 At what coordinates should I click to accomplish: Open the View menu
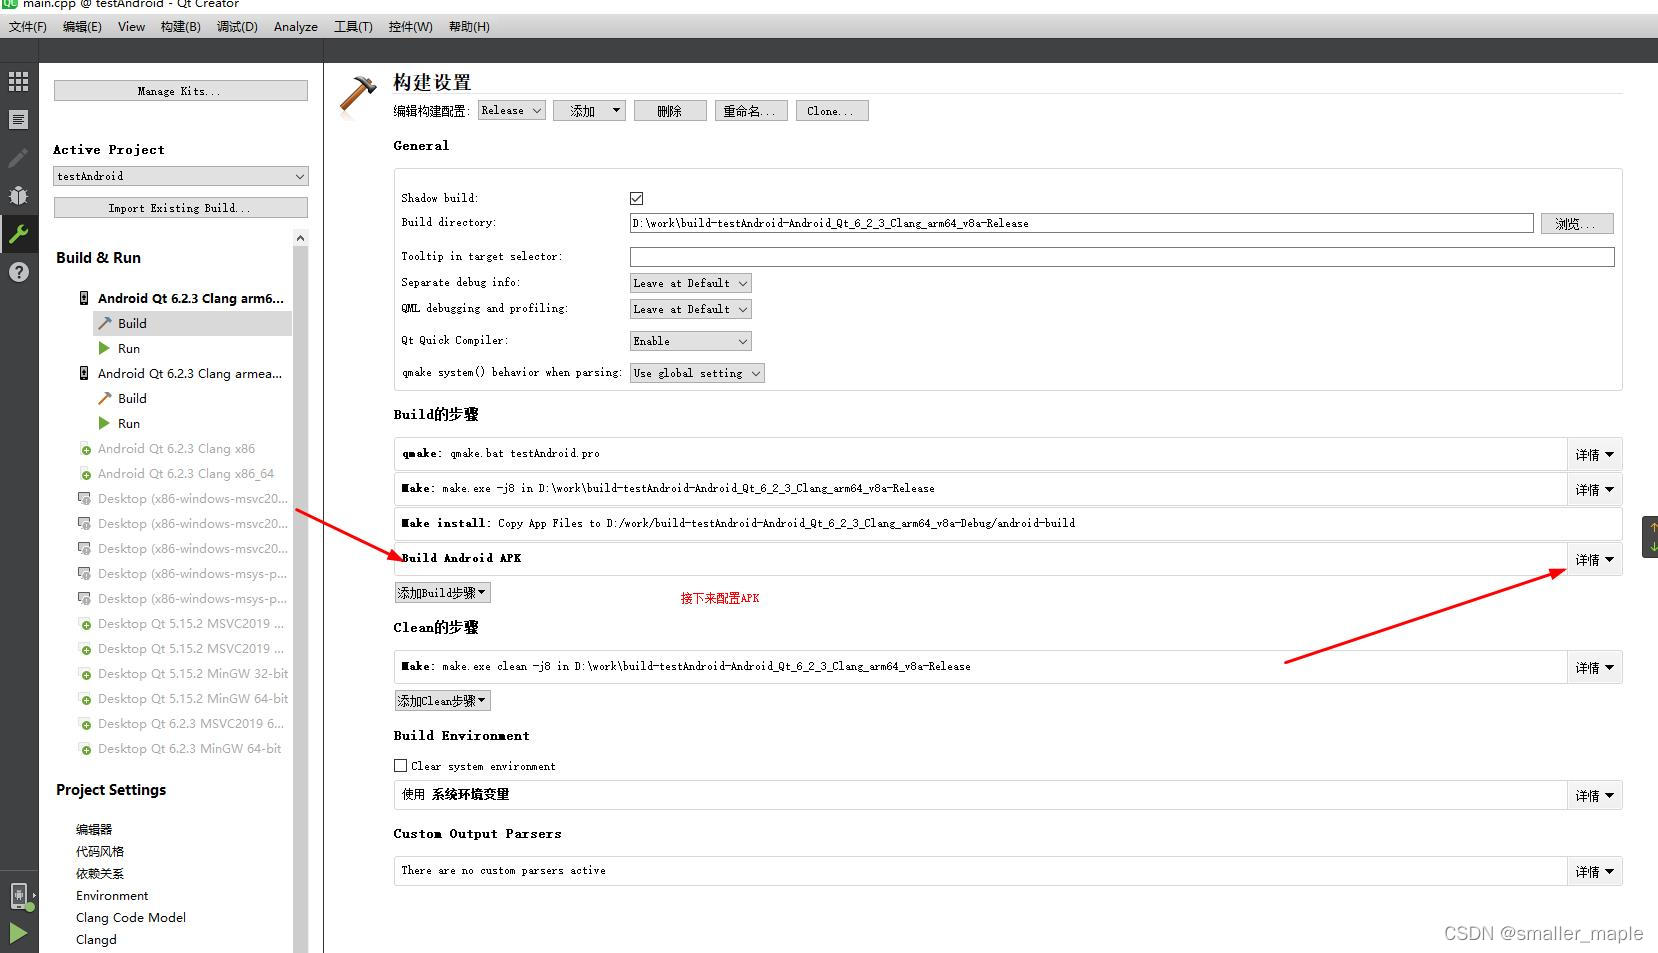pos(131,27)
